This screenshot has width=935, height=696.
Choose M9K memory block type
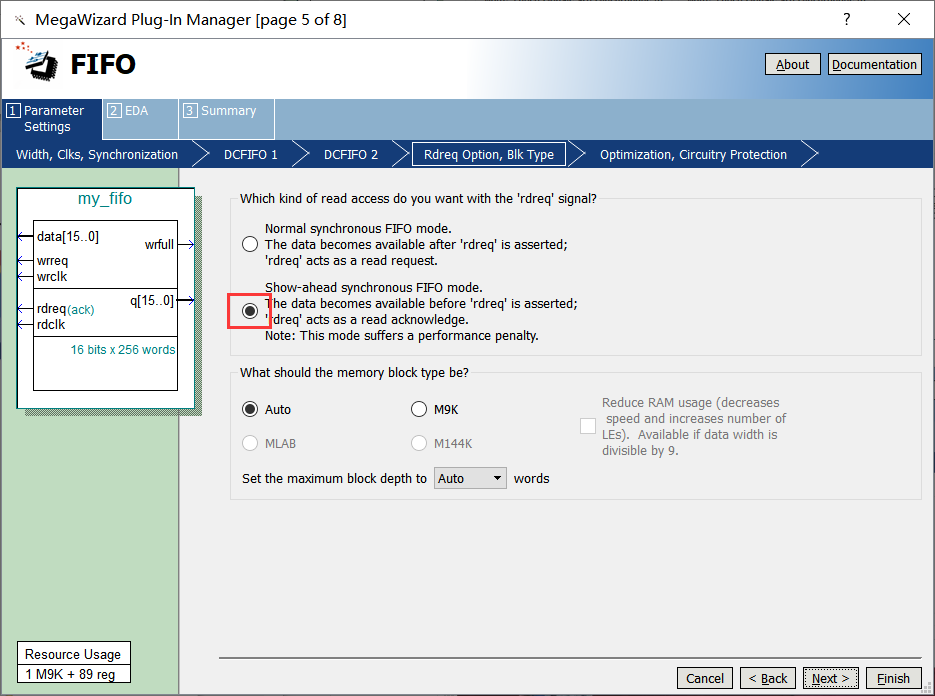[419, 409]
